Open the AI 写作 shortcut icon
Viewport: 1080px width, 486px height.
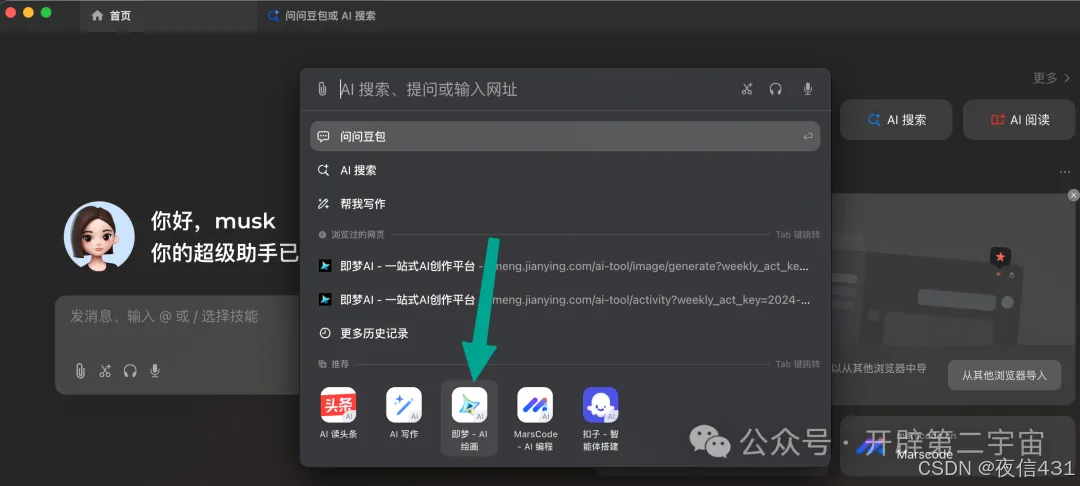coord(404,405)
